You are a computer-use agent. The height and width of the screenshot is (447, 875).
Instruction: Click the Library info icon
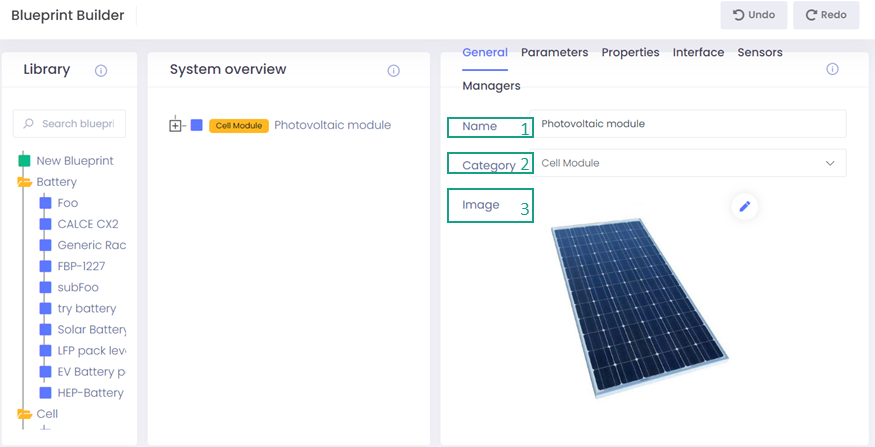click(x=101, y=71)
